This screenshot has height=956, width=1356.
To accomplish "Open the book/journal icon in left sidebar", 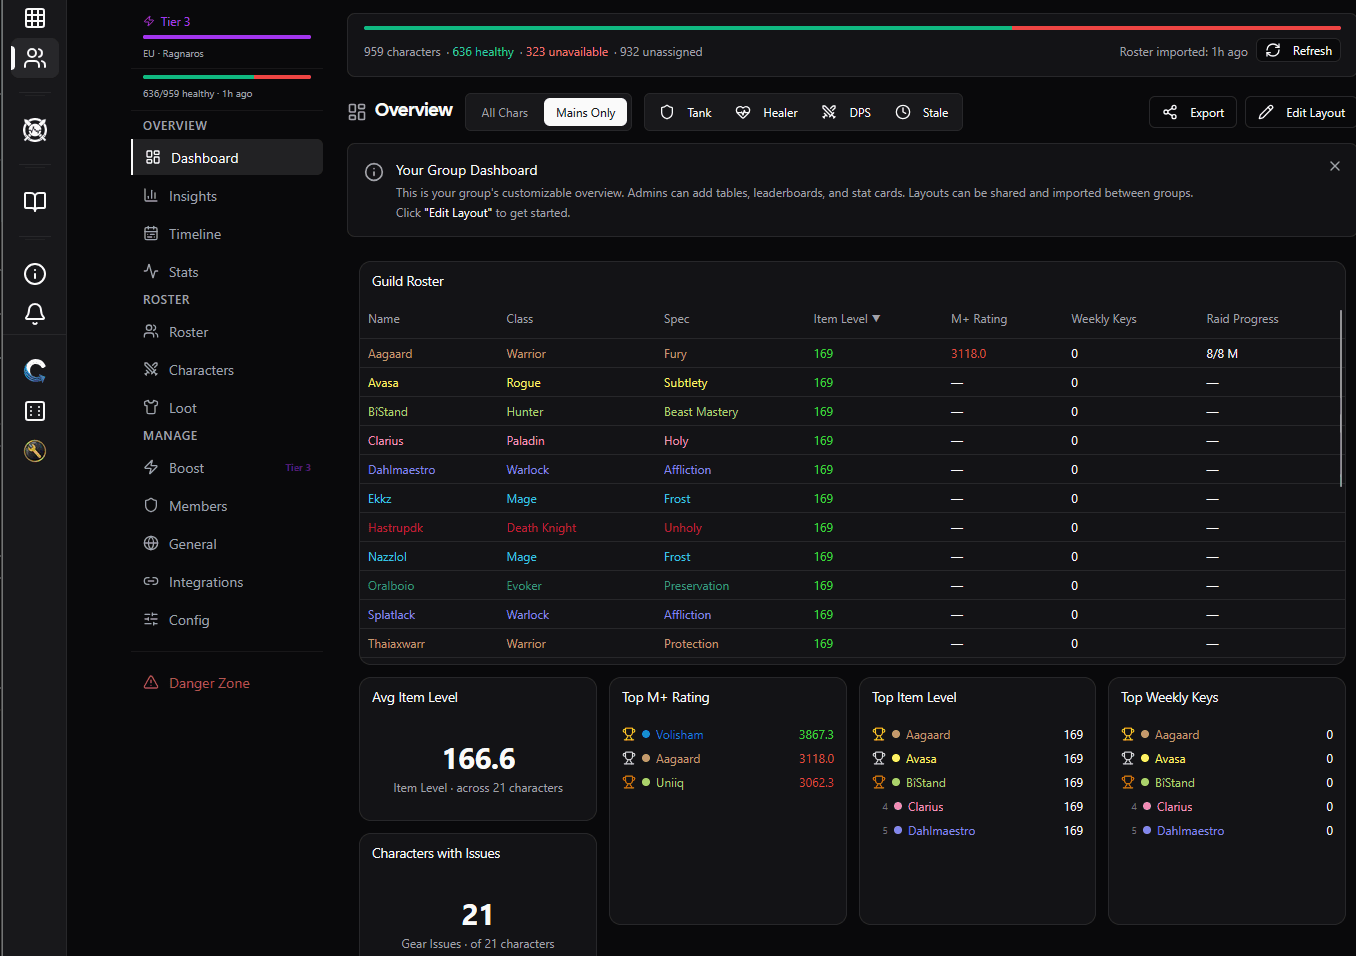I will (x=34, y=201).
